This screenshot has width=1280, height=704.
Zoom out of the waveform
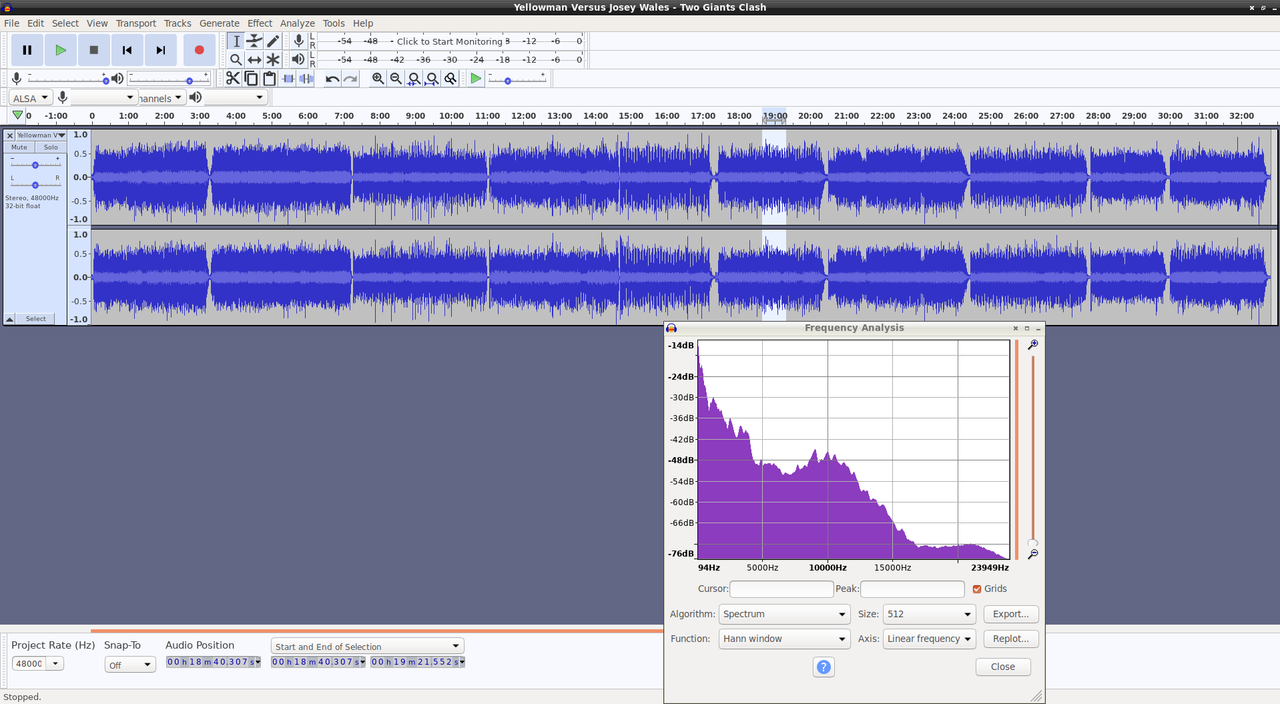click(396, 79)
